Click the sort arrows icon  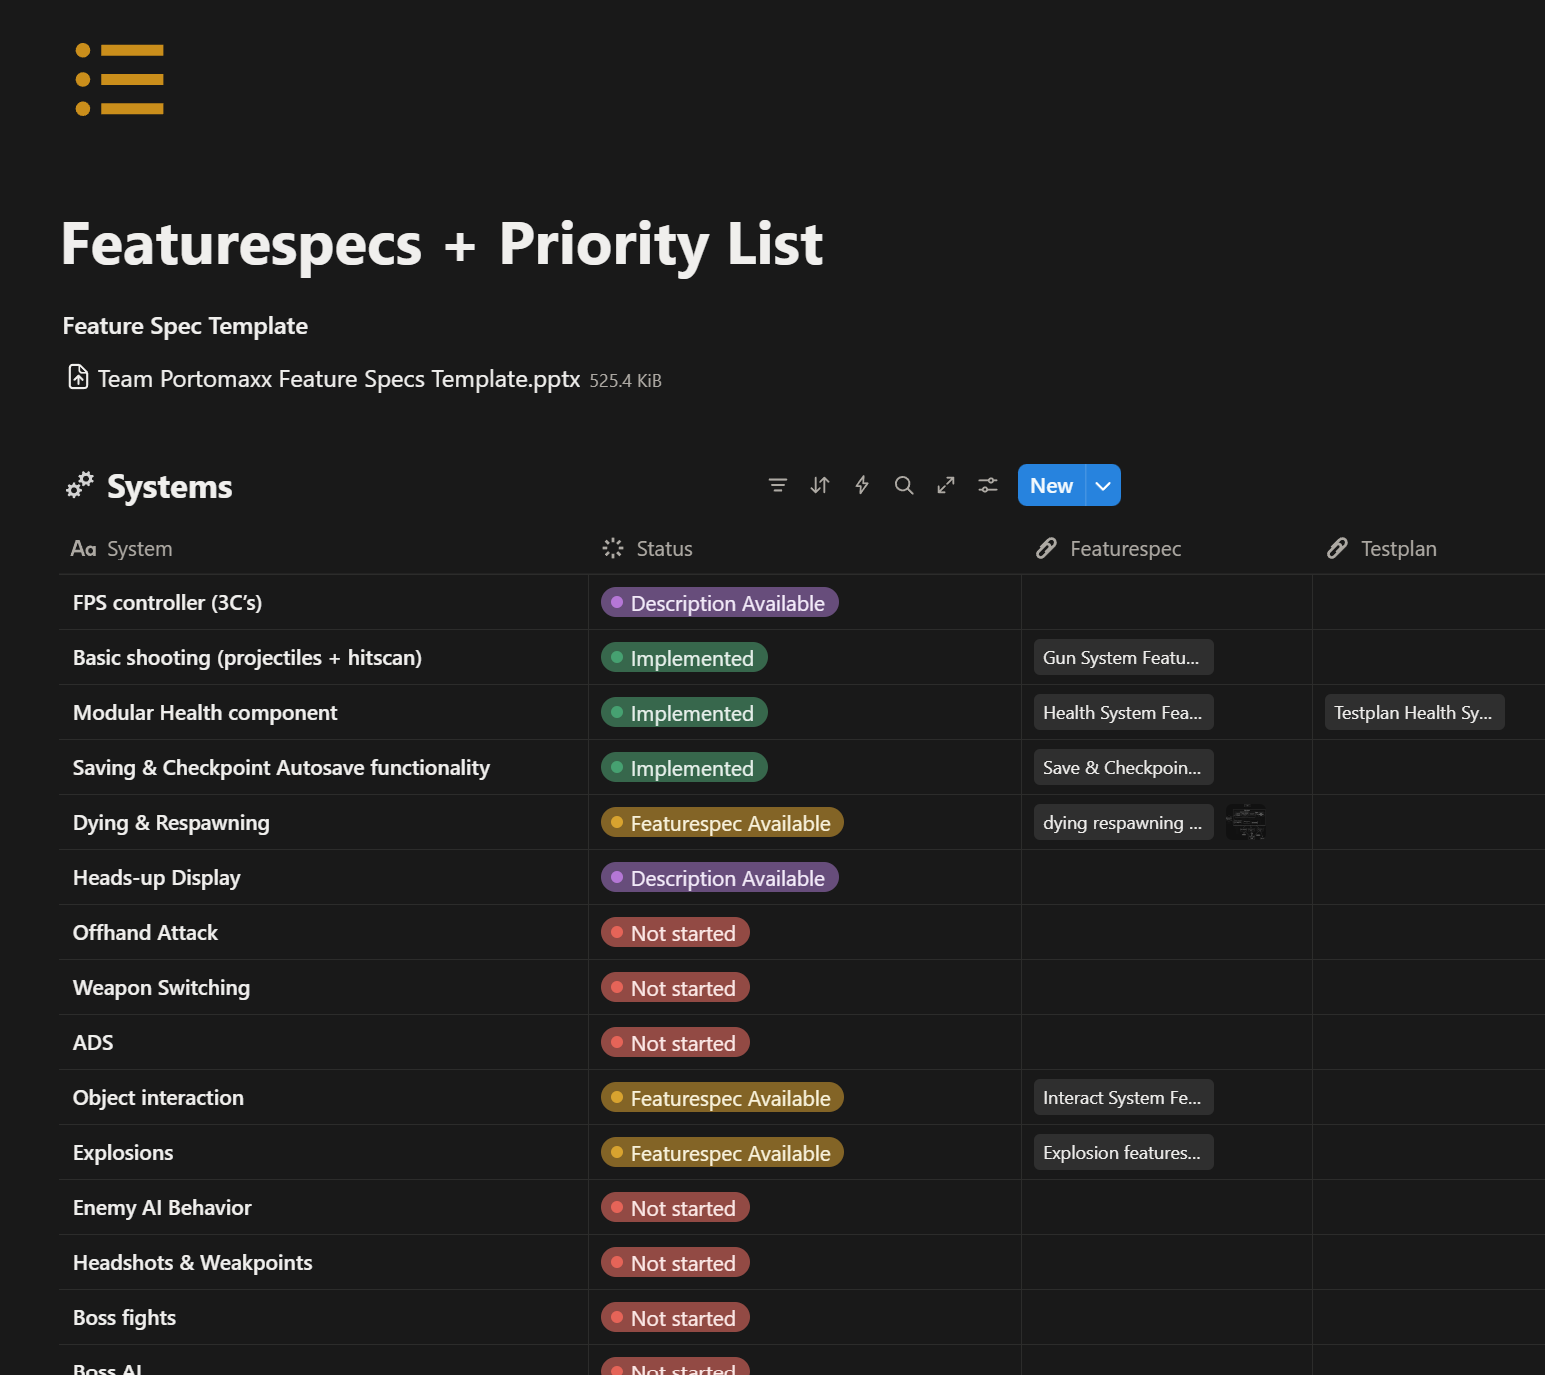(x=820, y=485)
